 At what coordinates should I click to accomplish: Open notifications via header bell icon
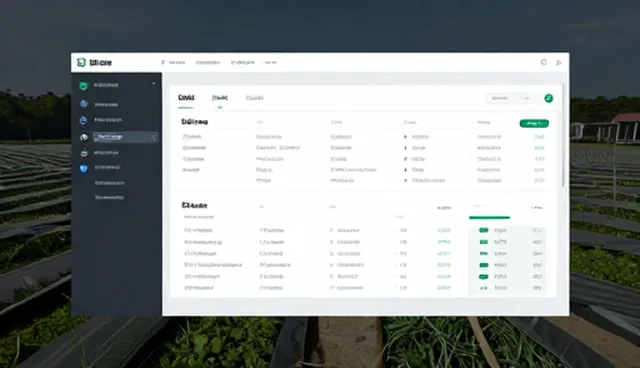tap(544, 62)
